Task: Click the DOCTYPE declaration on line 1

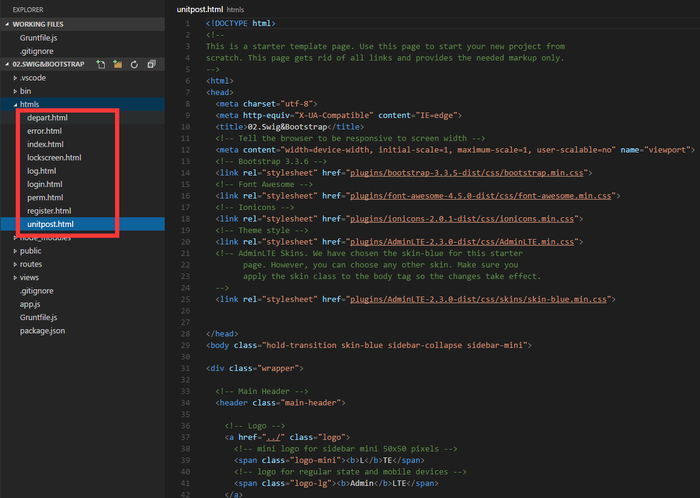Action: [241, 23]
